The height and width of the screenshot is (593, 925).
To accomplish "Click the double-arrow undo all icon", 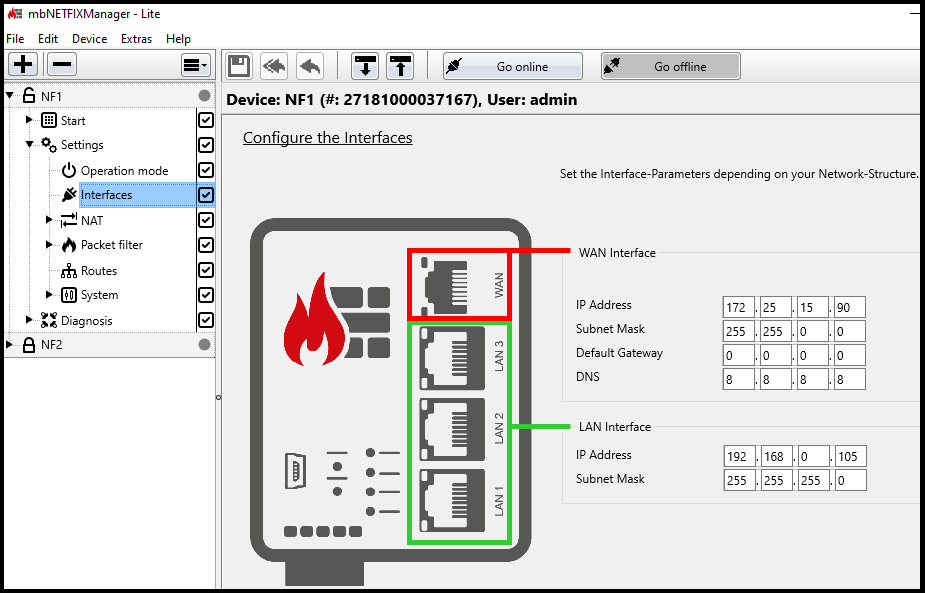I will pyautogui.click(x=274, y=66).
